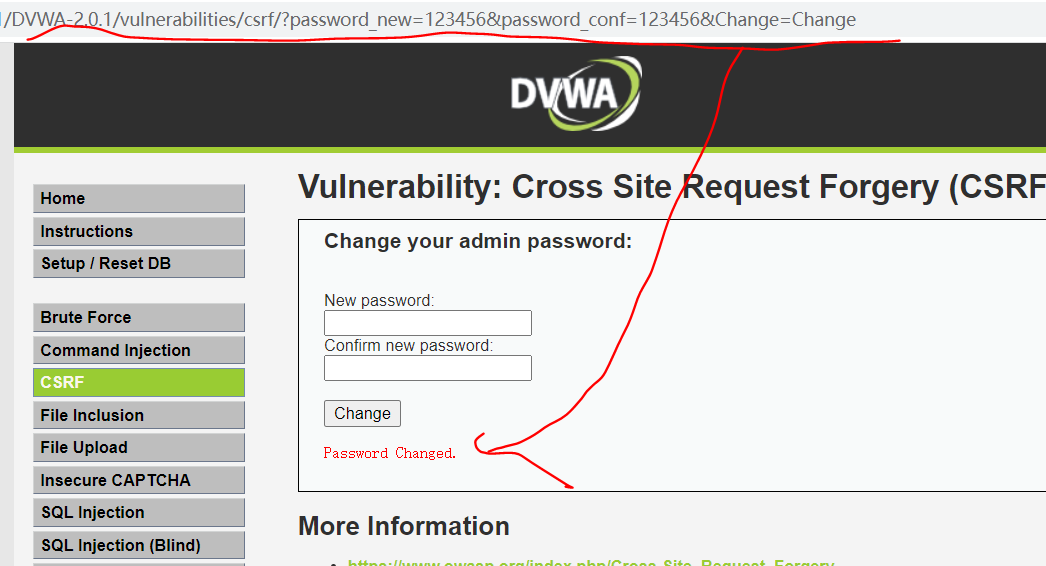The image size is (1046, 566).
Task: Select the highlighted CSRF menu item
Action: (139, 382)
